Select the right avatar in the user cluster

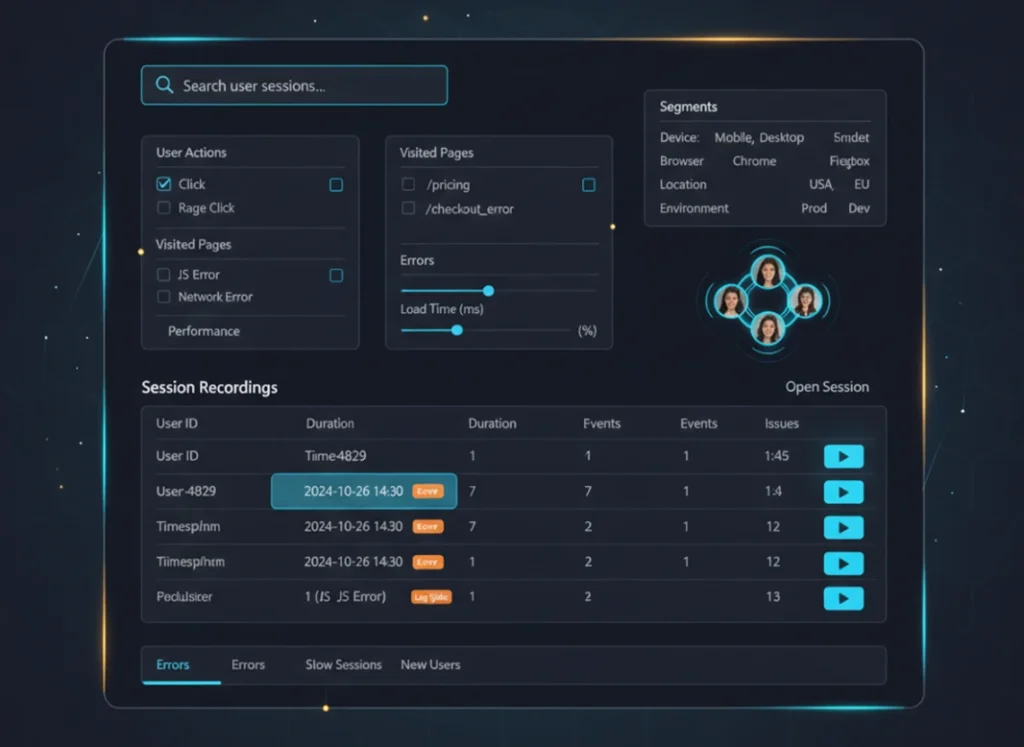pyautogui.click(x=804, y=300)
